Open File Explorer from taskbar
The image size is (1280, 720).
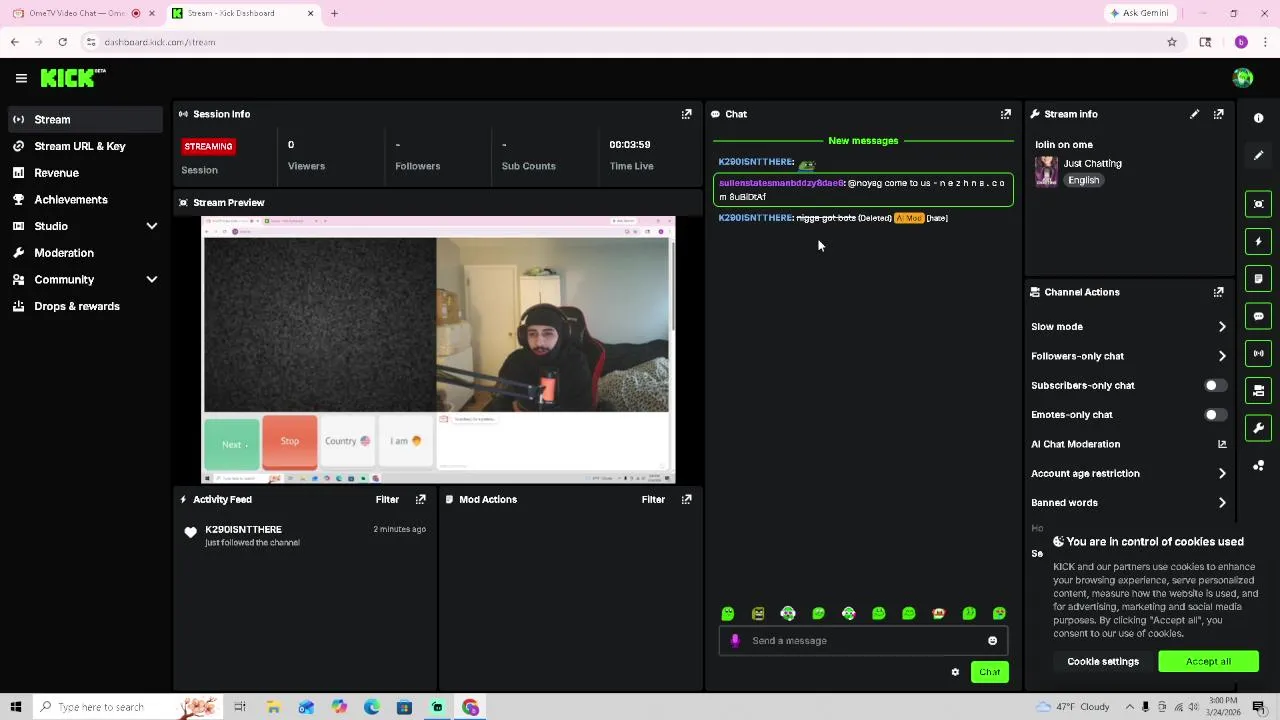(273, 707)
